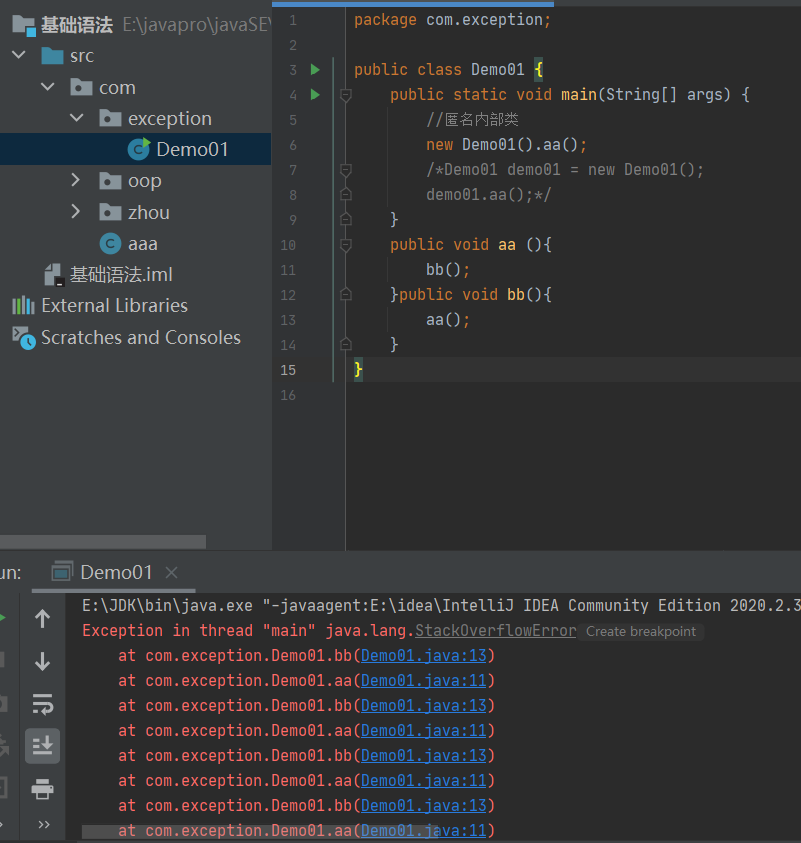Open first Demo01.java:13 stack trace link
The height and width of the screenshot is (843, 801).
click(424, 655)
